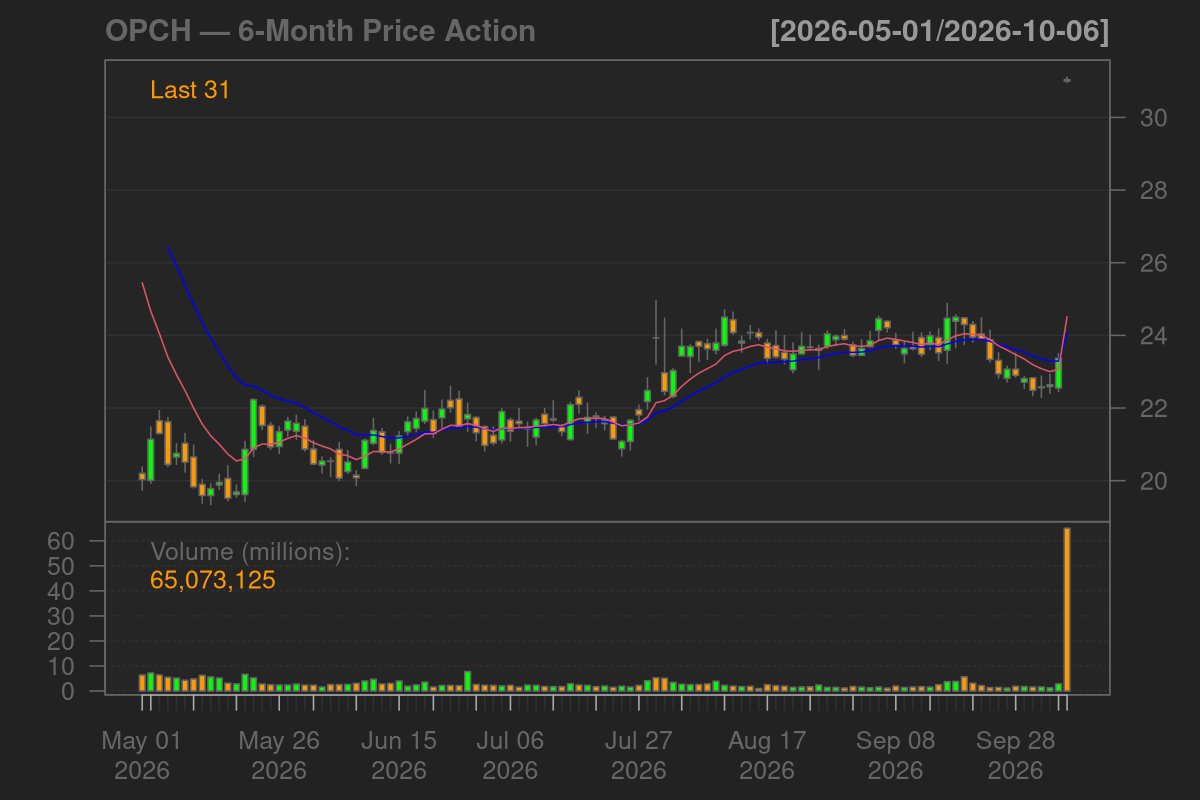The height and width of the screenshot is (800, 1200).
Task: Click the price axis label "24"
Action: click(1154, 335)
